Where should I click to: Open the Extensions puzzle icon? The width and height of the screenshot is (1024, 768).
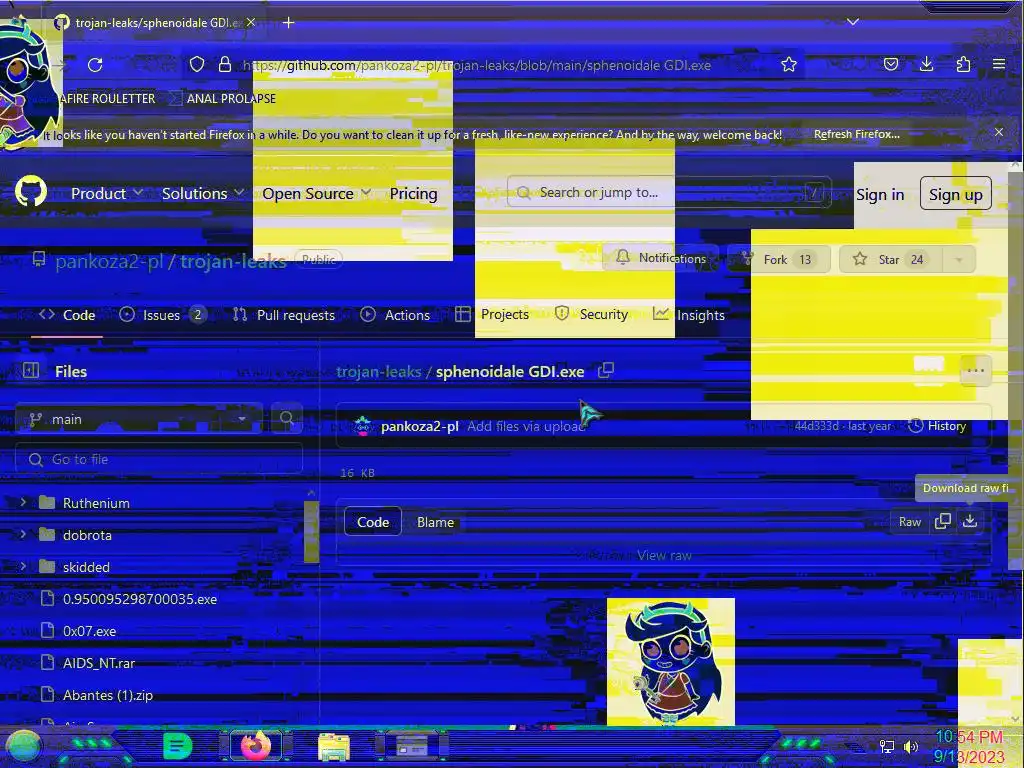pos(963,64)
